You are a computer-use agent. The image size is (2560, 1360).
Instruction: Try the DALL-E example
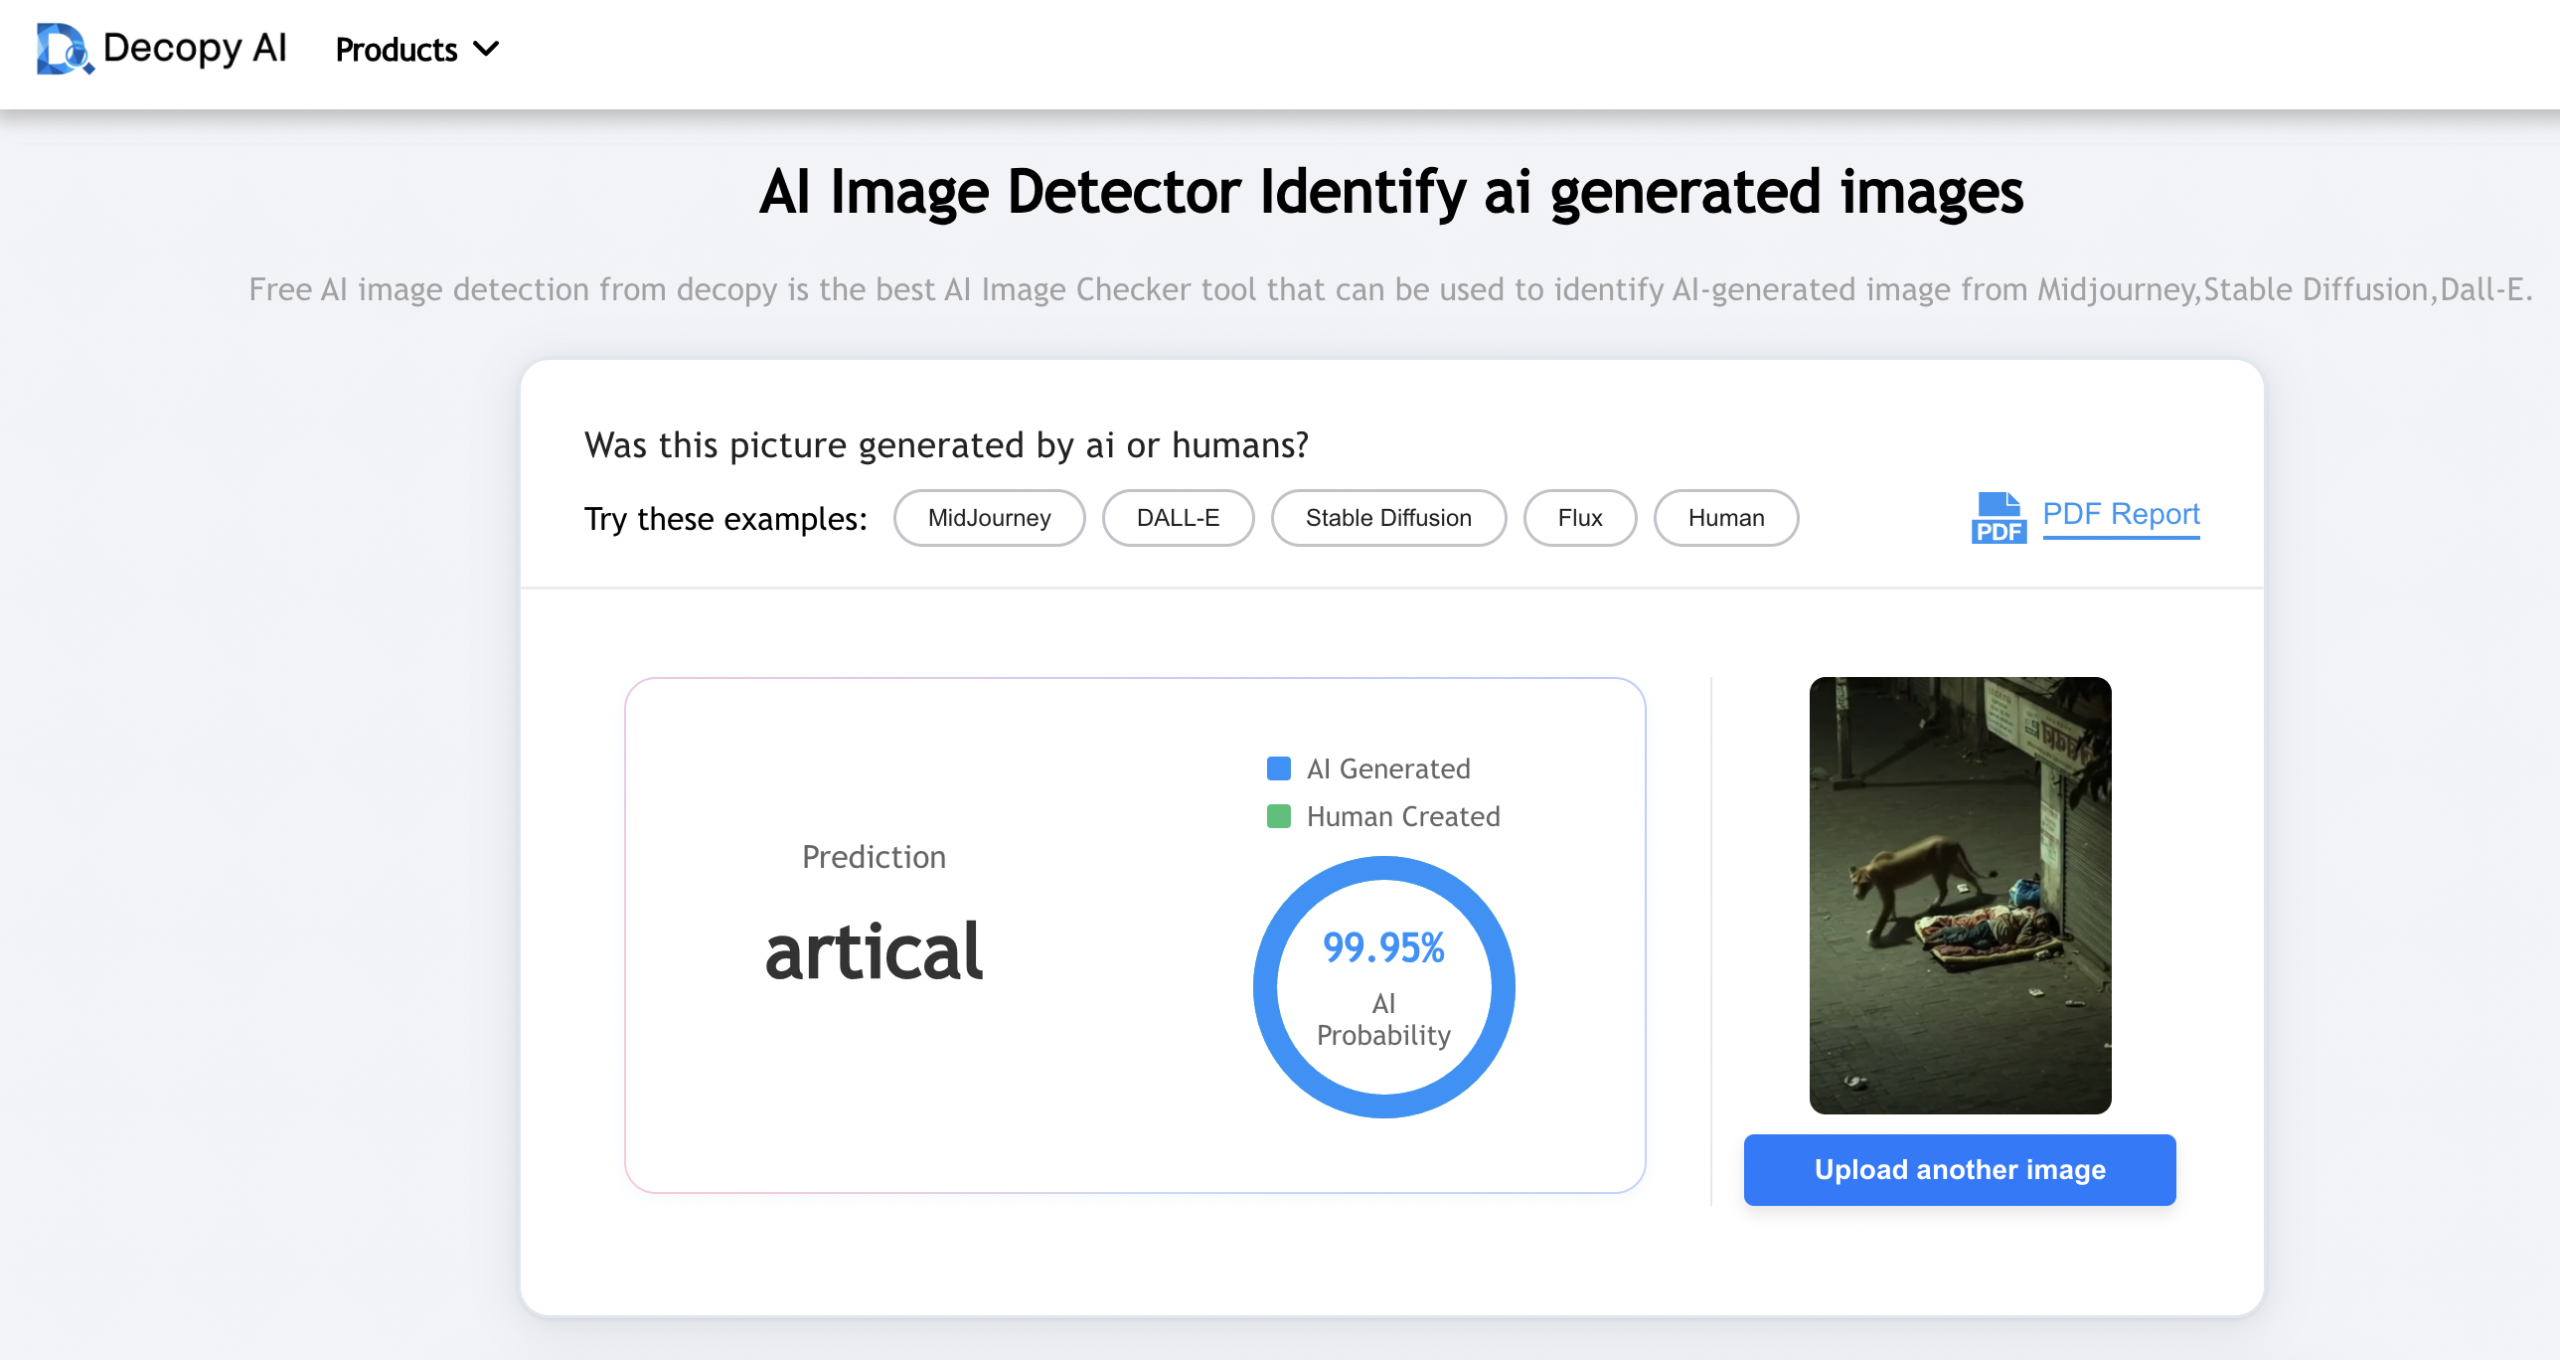[1178, 518]
